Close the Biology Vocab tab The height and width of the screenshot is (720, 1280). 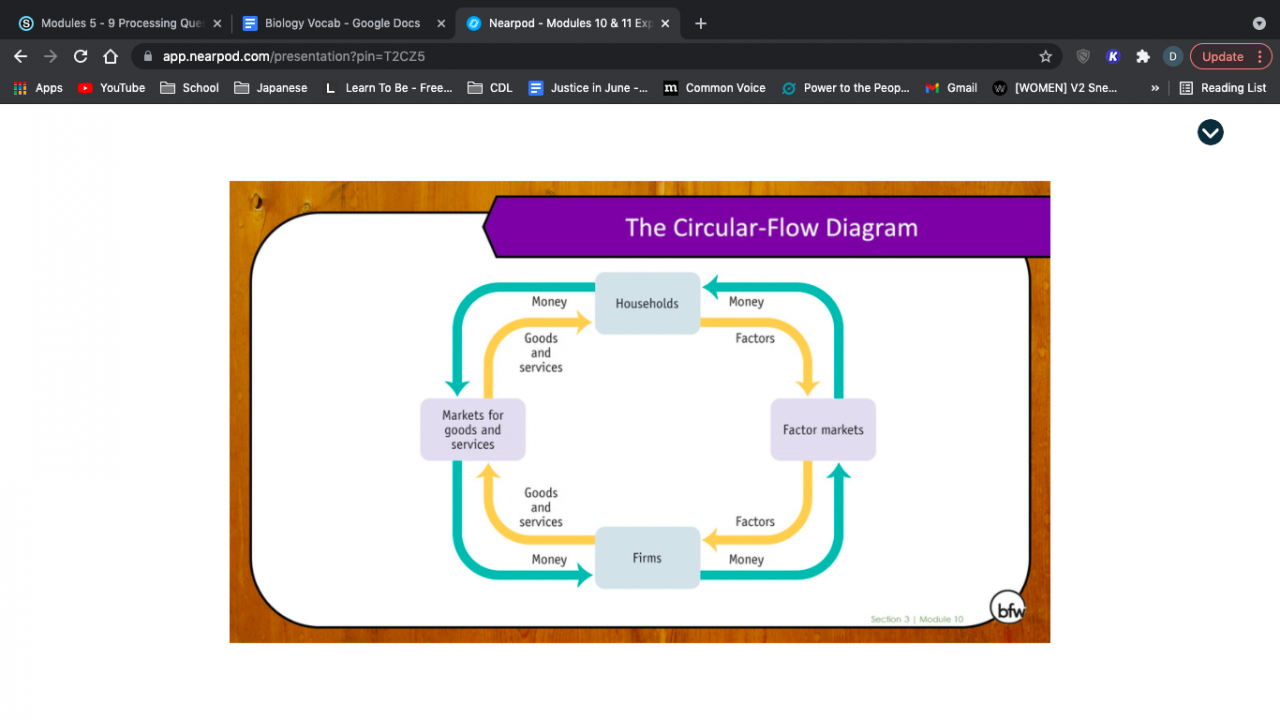[441, 23]
